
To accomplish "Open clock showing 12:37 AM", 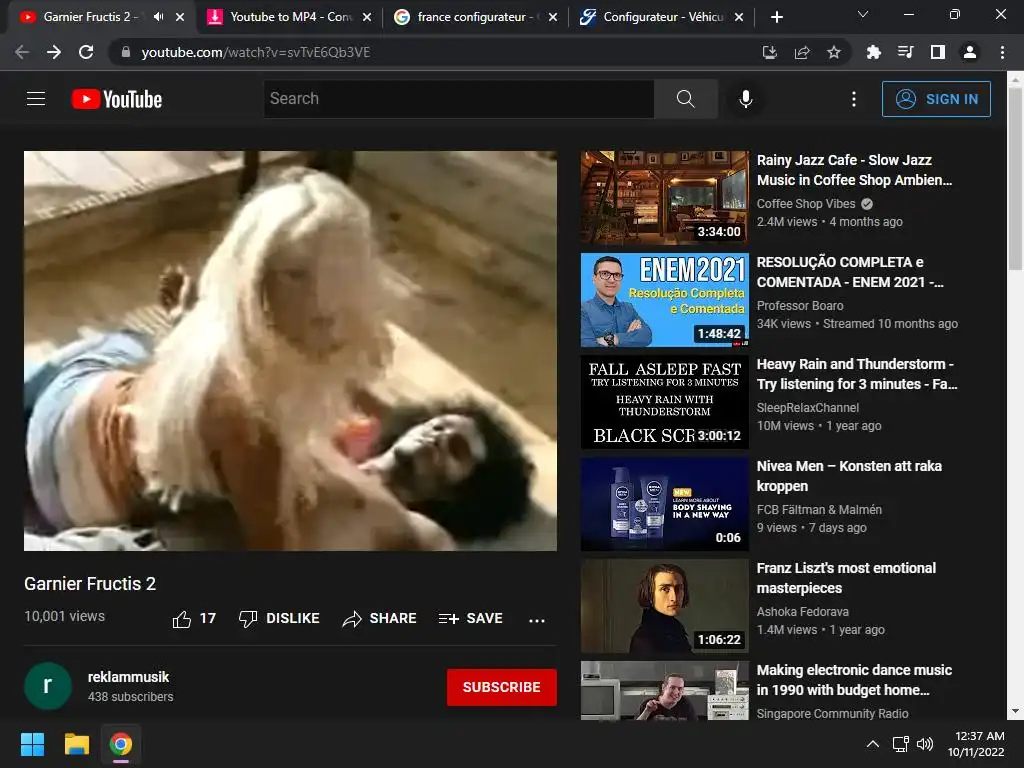I will coord(976,744).
